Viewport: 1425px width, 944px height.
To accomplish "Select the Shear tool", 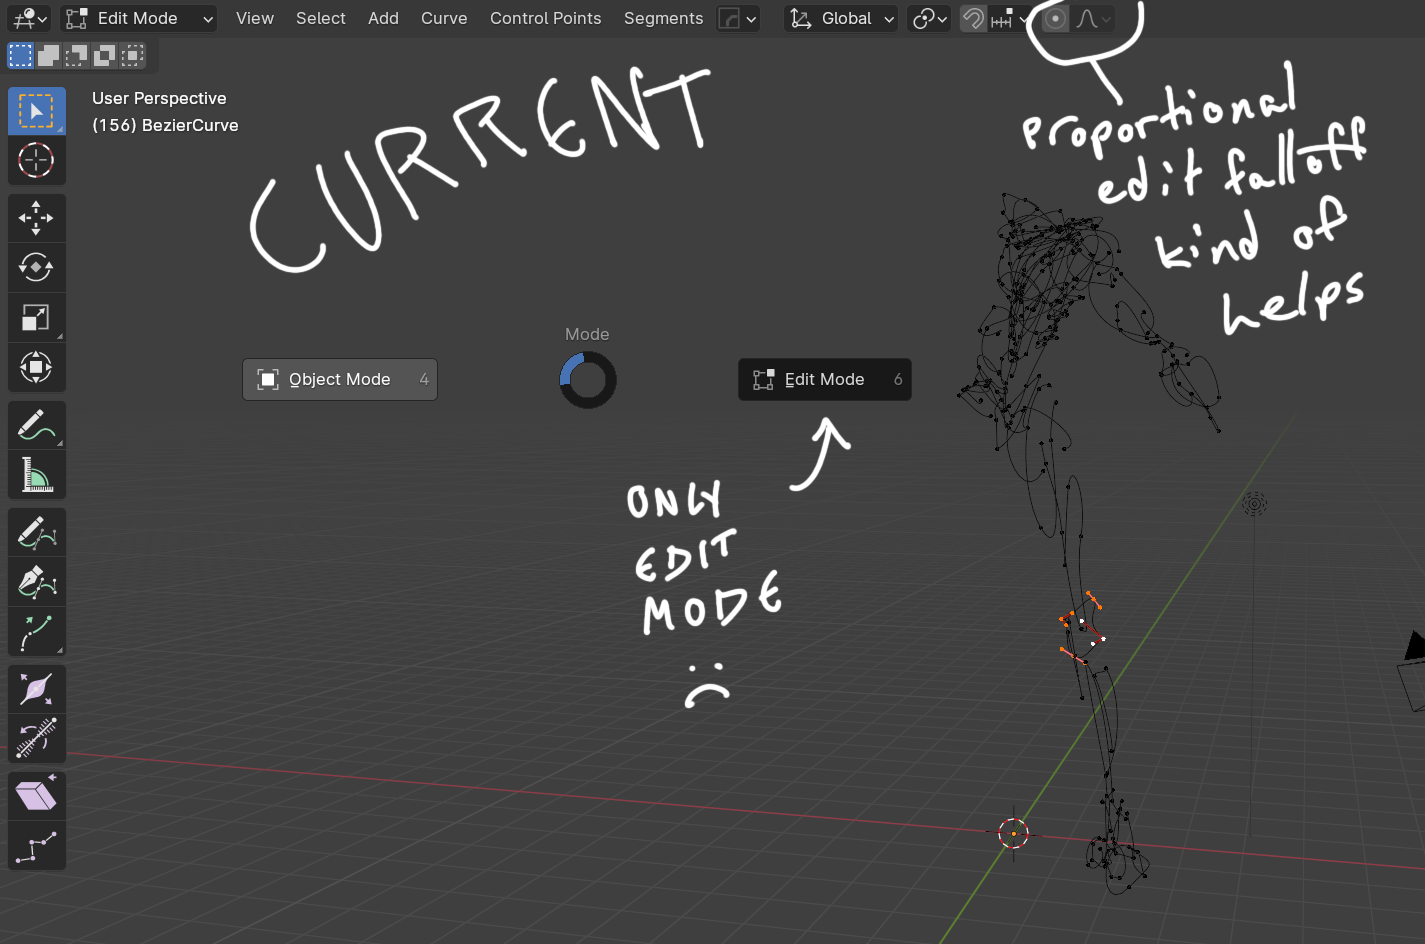I will (x=37, y=797).
